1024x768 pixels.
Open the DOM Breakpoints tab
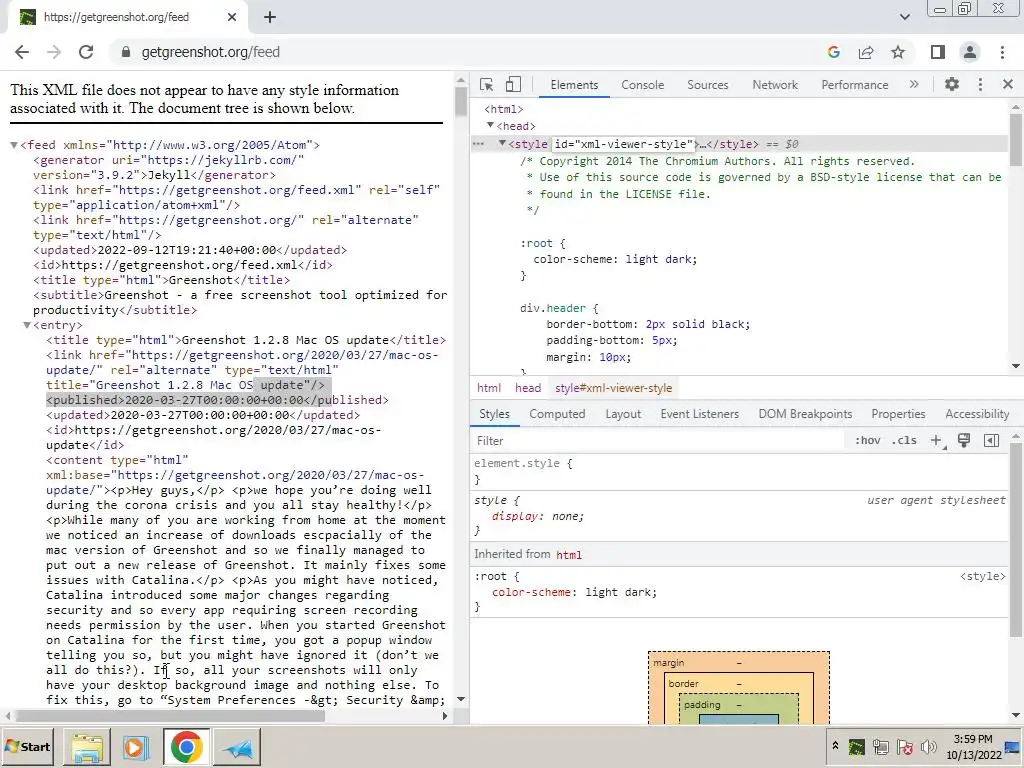click(x=805, y=414)
